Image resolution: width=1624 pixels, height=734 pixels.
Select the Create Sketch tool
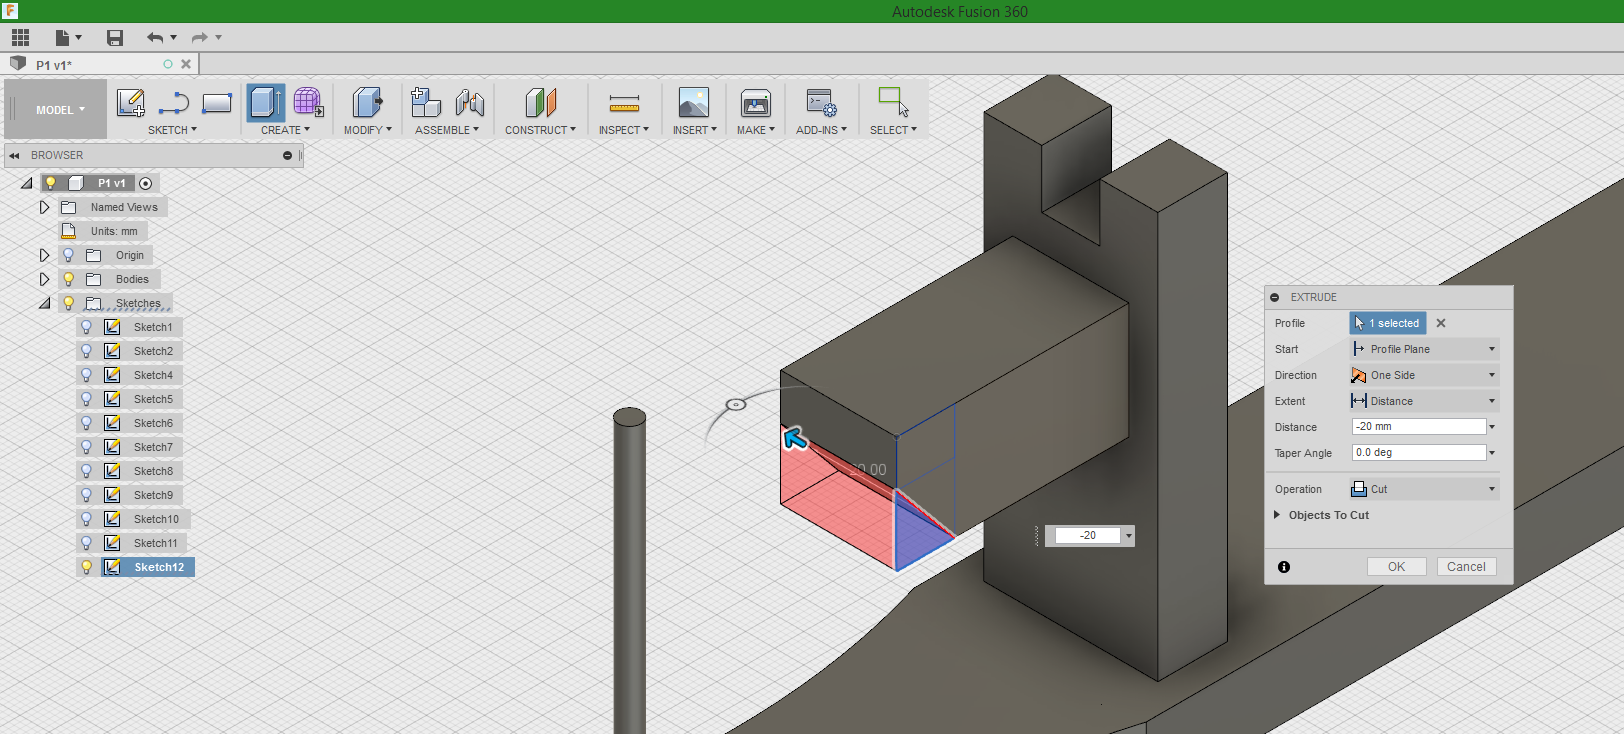coord(131,103)
